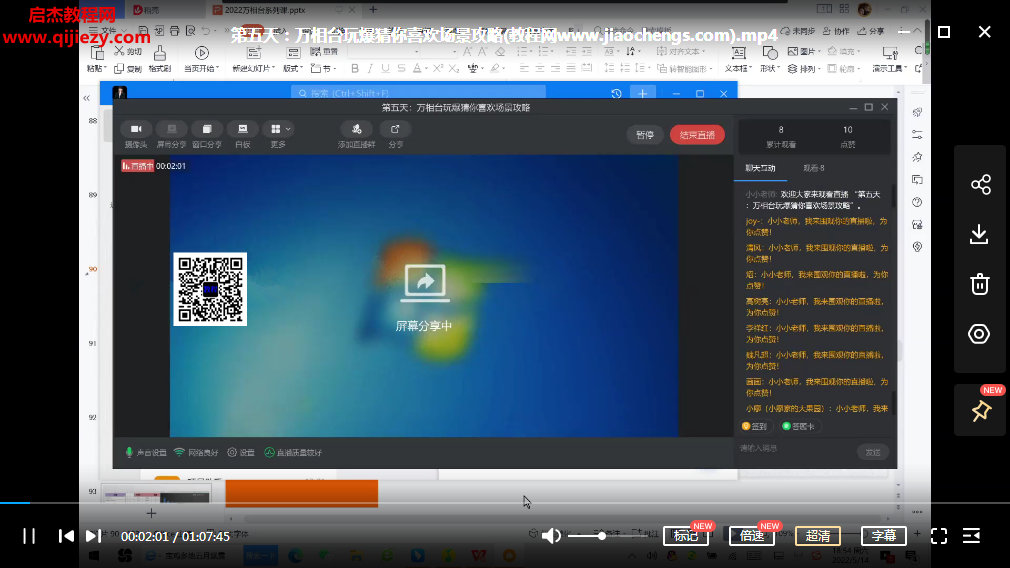Open history clock icon in blue window
Image resolution: width=1010 pixels, height=568 pixels.
click(x=616, y=93)
